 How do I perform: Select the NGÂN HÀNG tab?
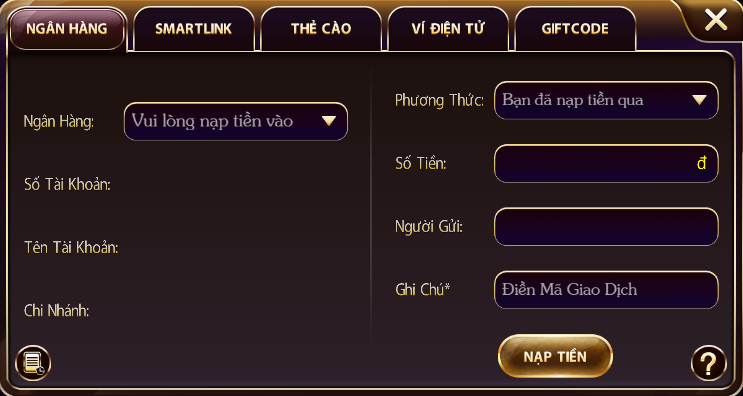[67, 29]
